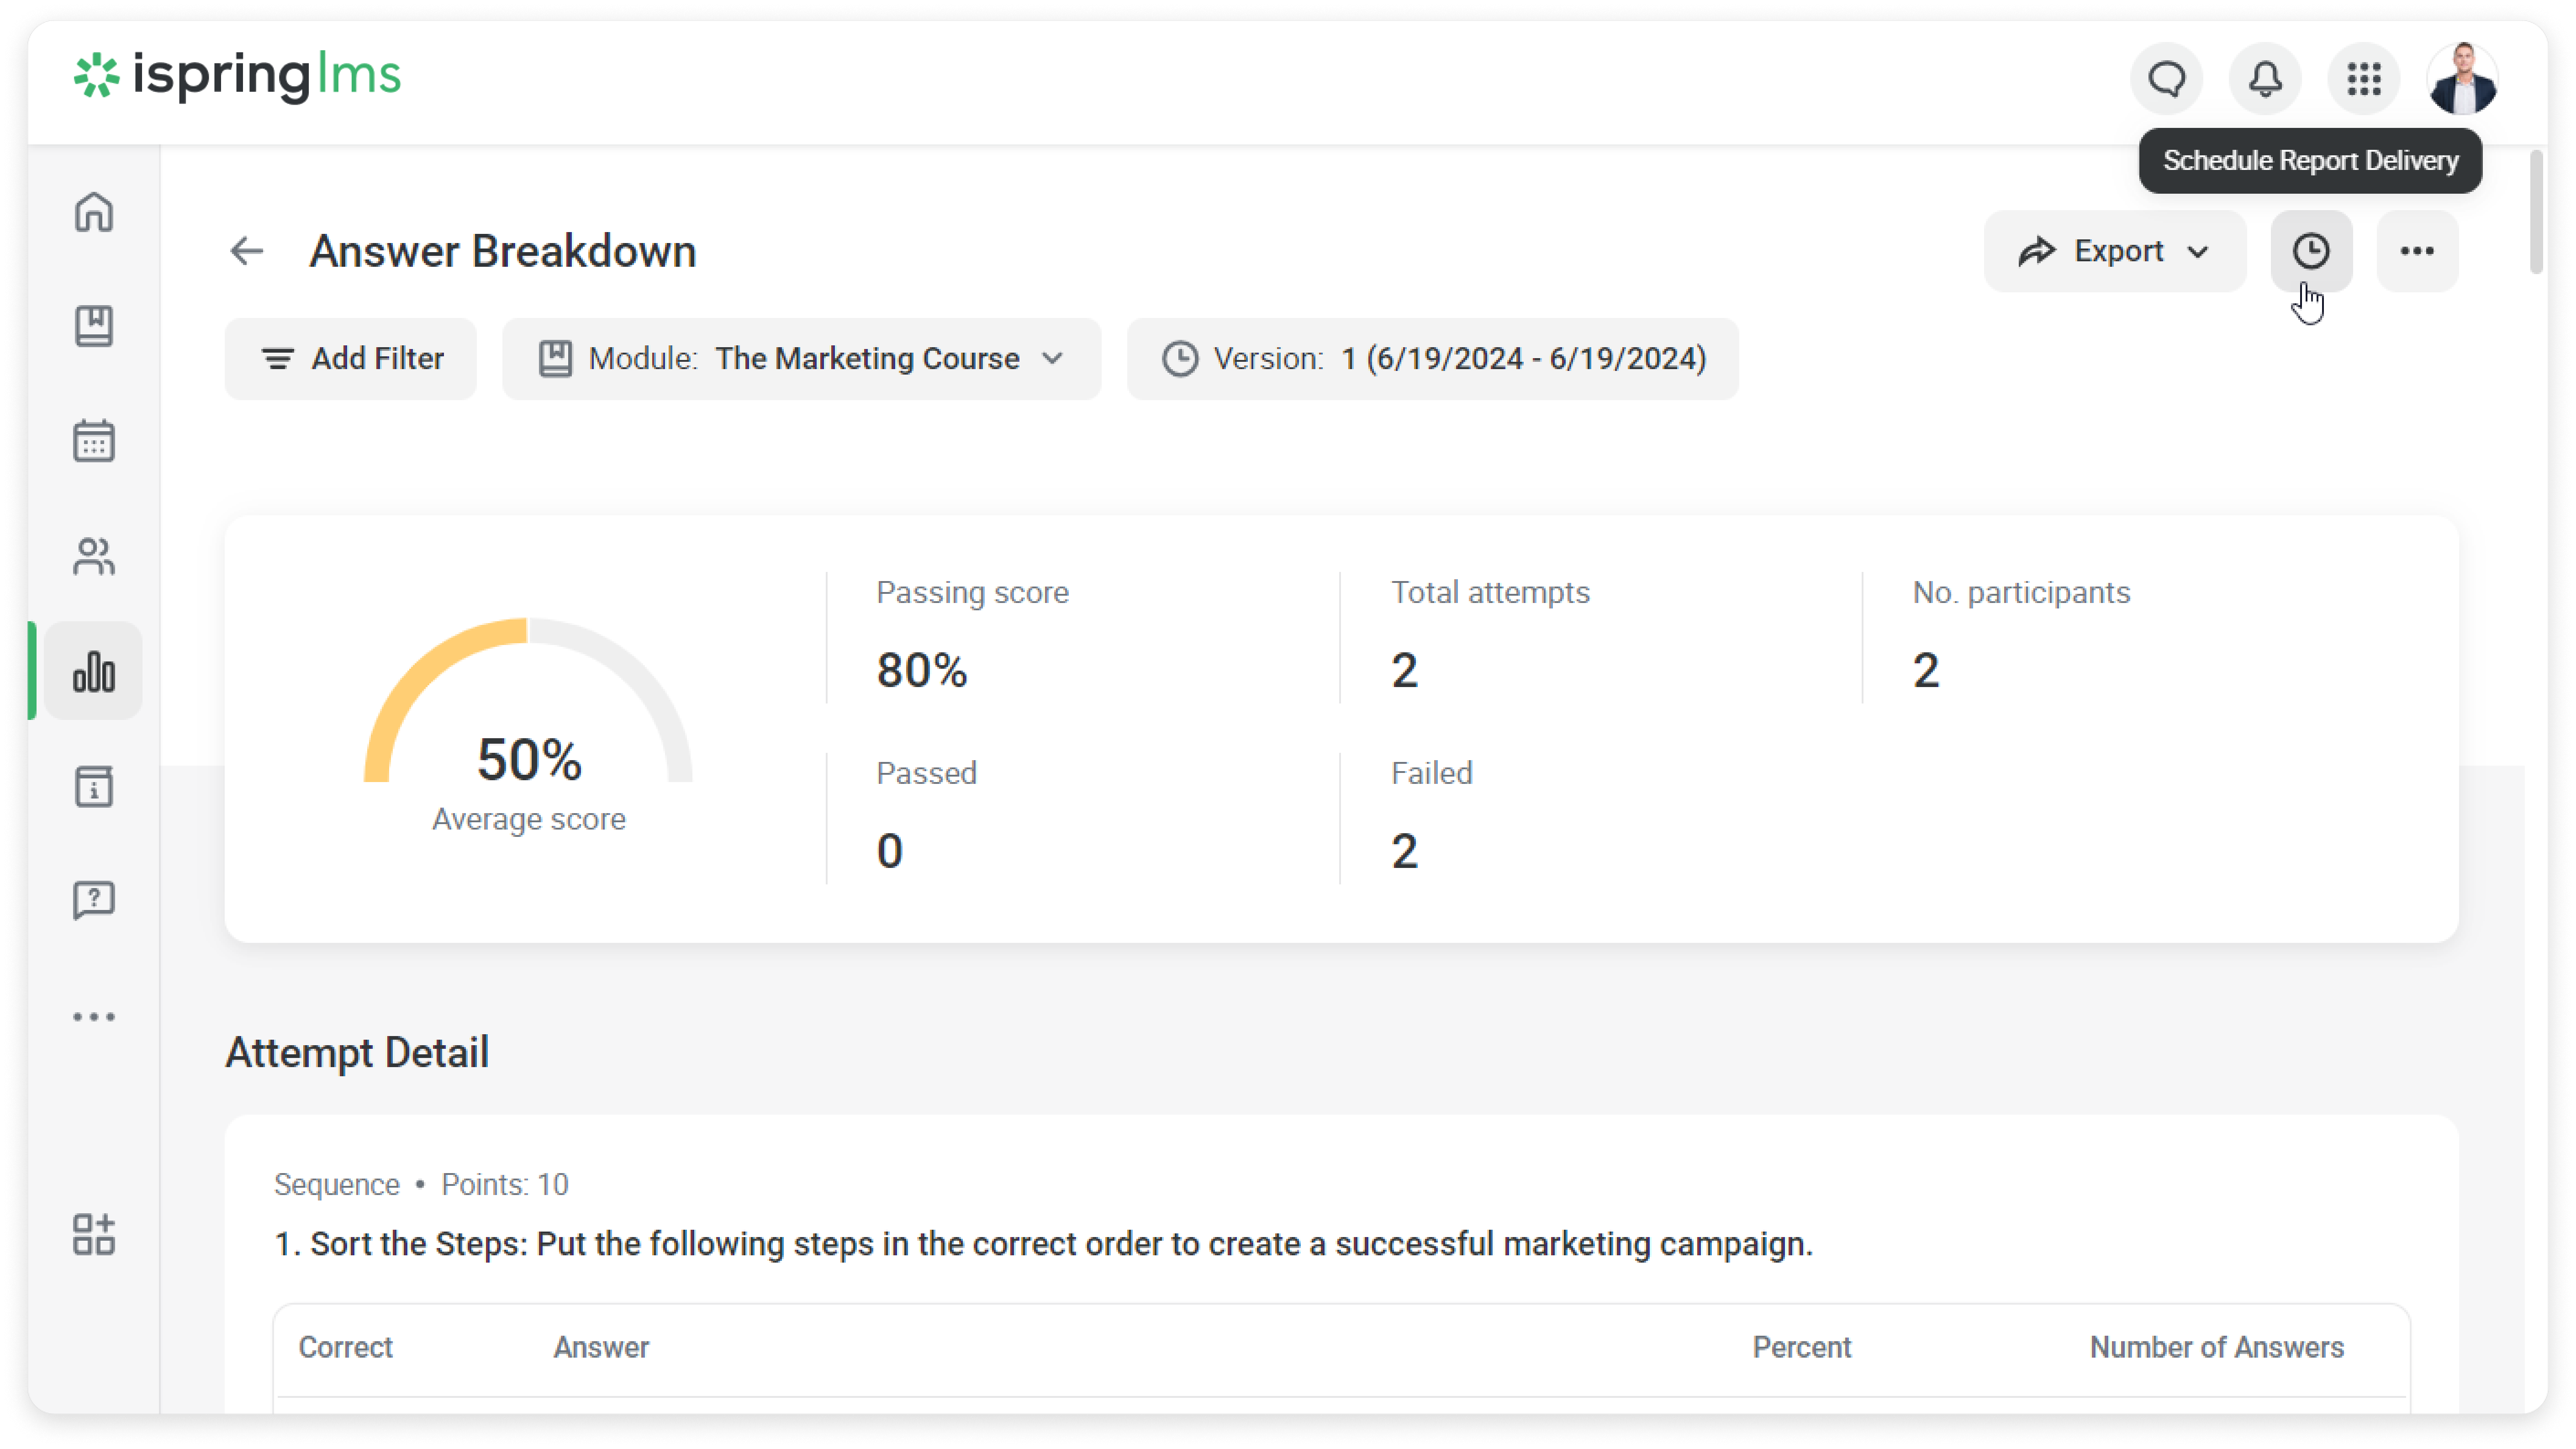Expand the Module: The Marketing Course dropdown
The width and height of the screenshot is (2576, 1449).
[x=801, y=359]
